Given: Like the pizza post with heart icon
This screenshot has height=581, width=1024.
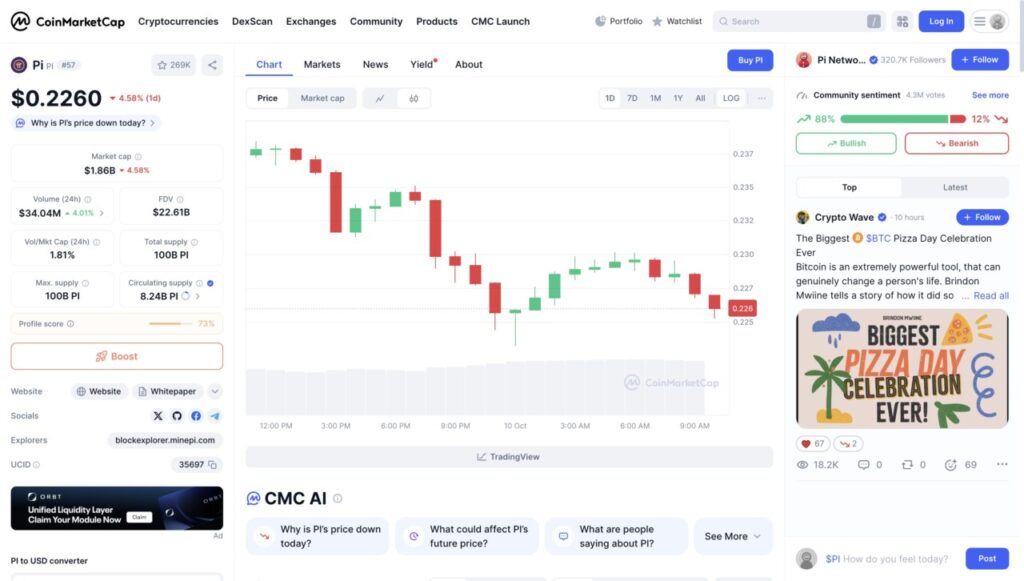Looking at the screenshot, I should 805,443.
